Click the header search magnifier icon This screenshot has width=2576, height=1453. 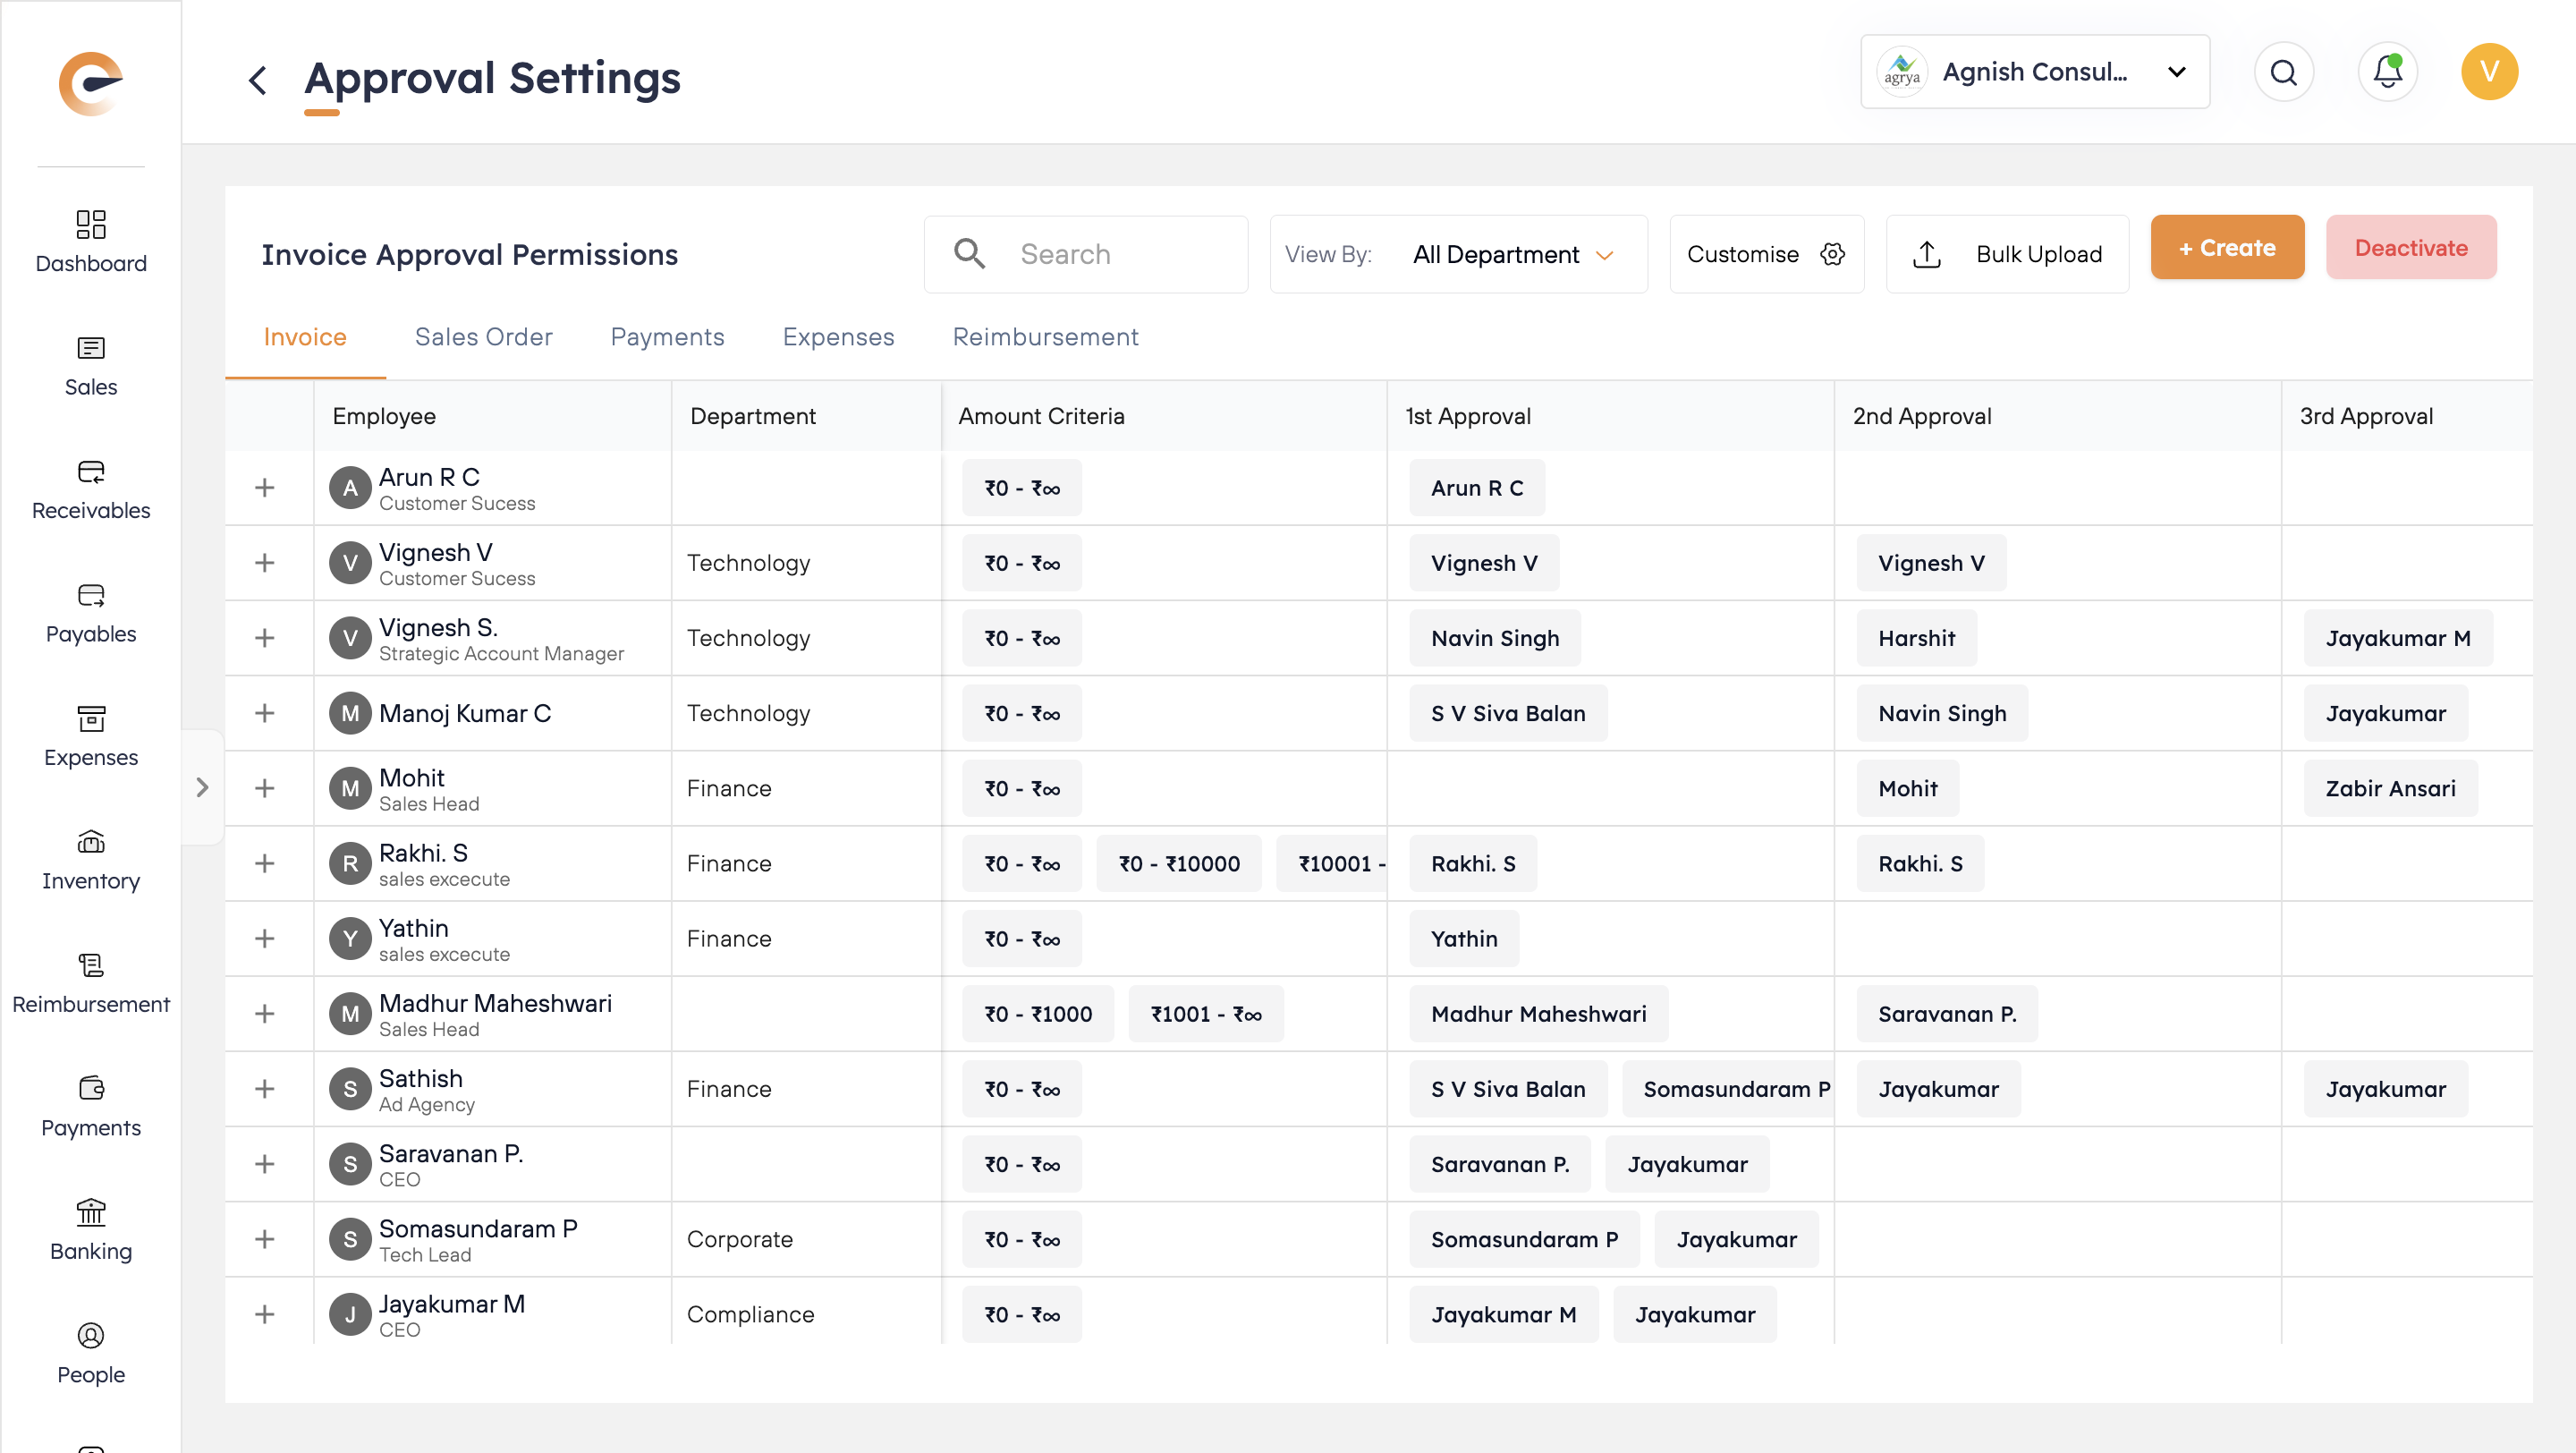pyautogui.click(x=2283, y=72)
